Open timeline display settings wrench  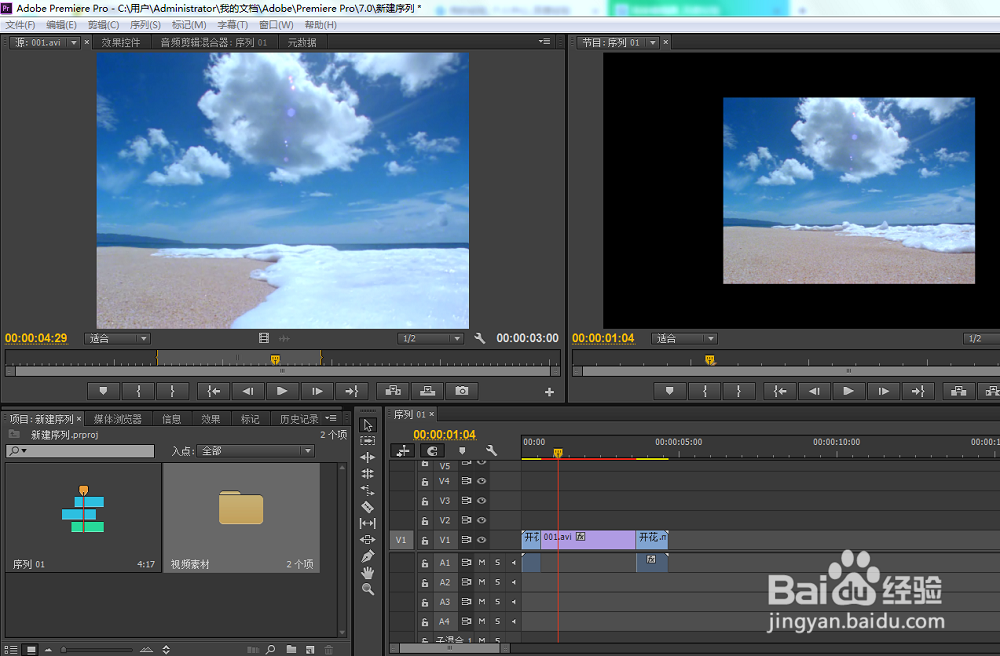click(491, 451)
